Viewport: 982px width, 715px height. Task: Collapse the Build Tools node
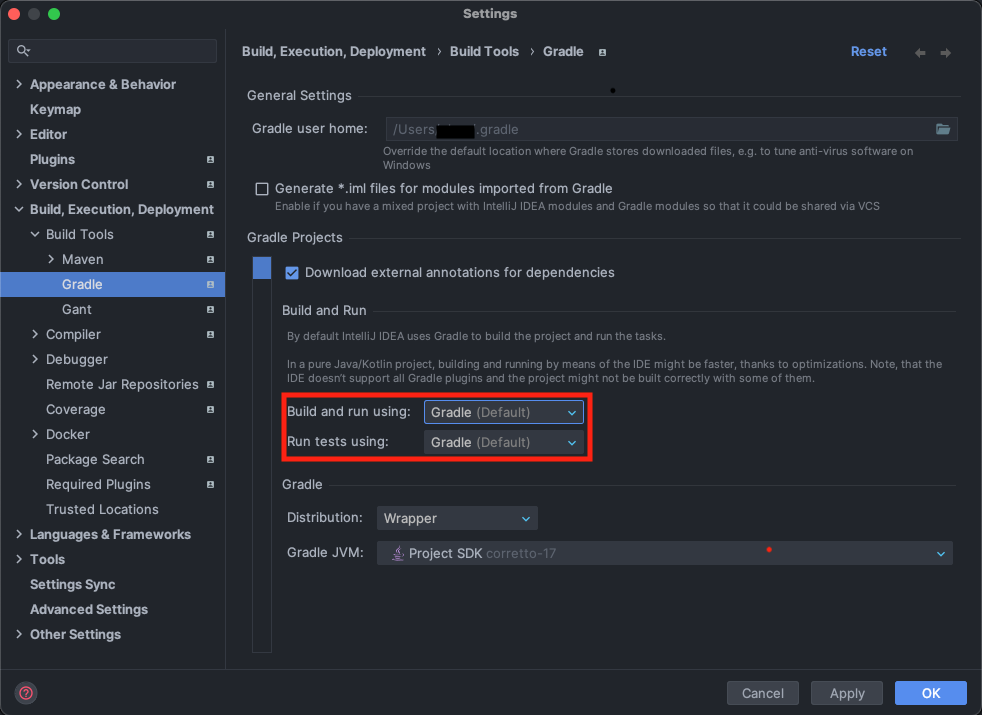point(35,235)
